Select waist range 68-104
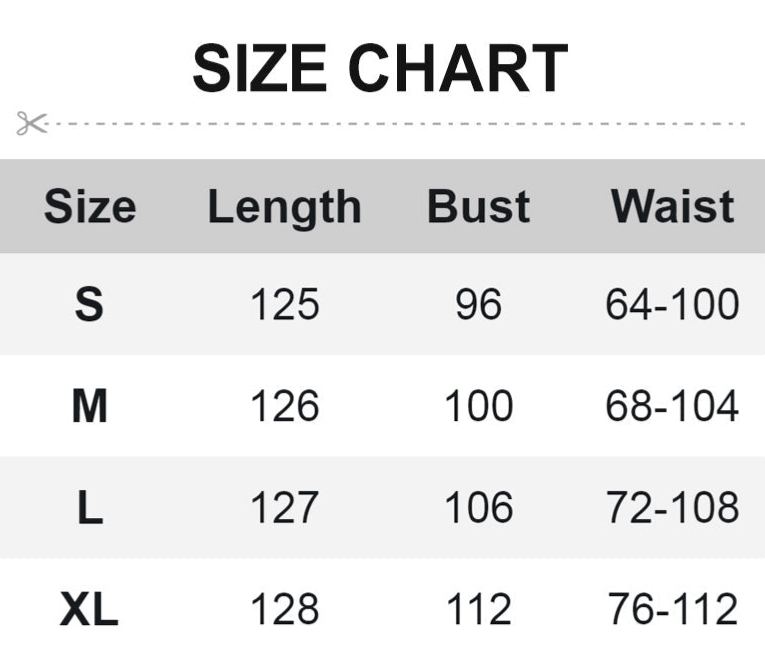765x658 pixels. (x=672, y=406)
